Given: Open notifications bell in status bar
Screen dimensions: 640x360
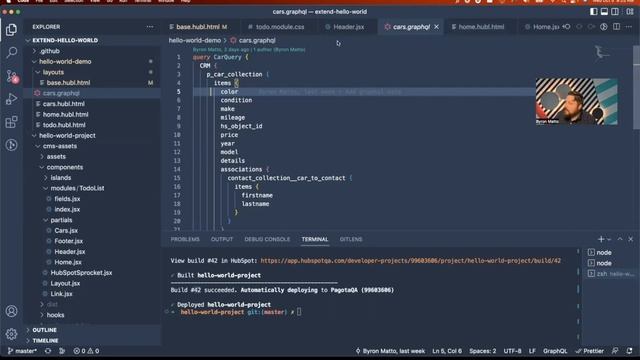Looking at the screenshot, I should [x=629, y=351].
